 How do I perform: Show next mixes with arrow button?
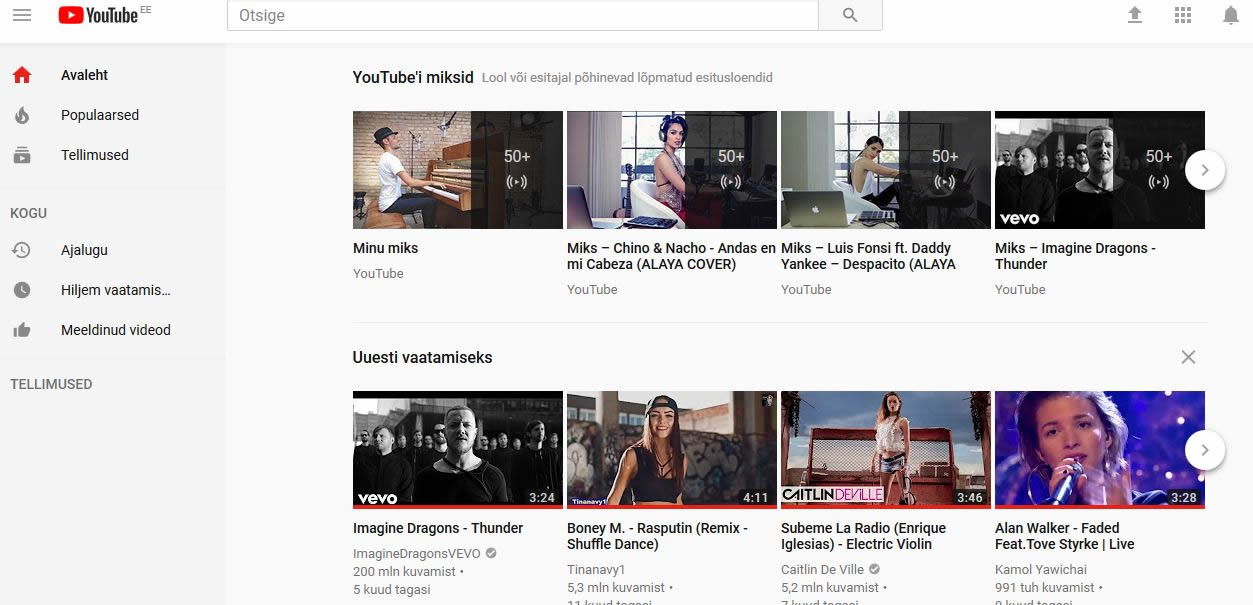(x=1205, y=170)
